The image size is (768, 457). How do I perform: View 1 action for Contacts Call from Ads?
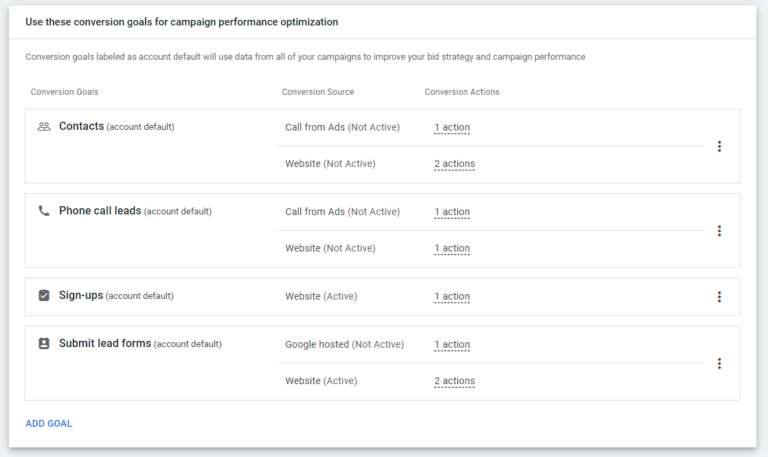coord(452,128)
